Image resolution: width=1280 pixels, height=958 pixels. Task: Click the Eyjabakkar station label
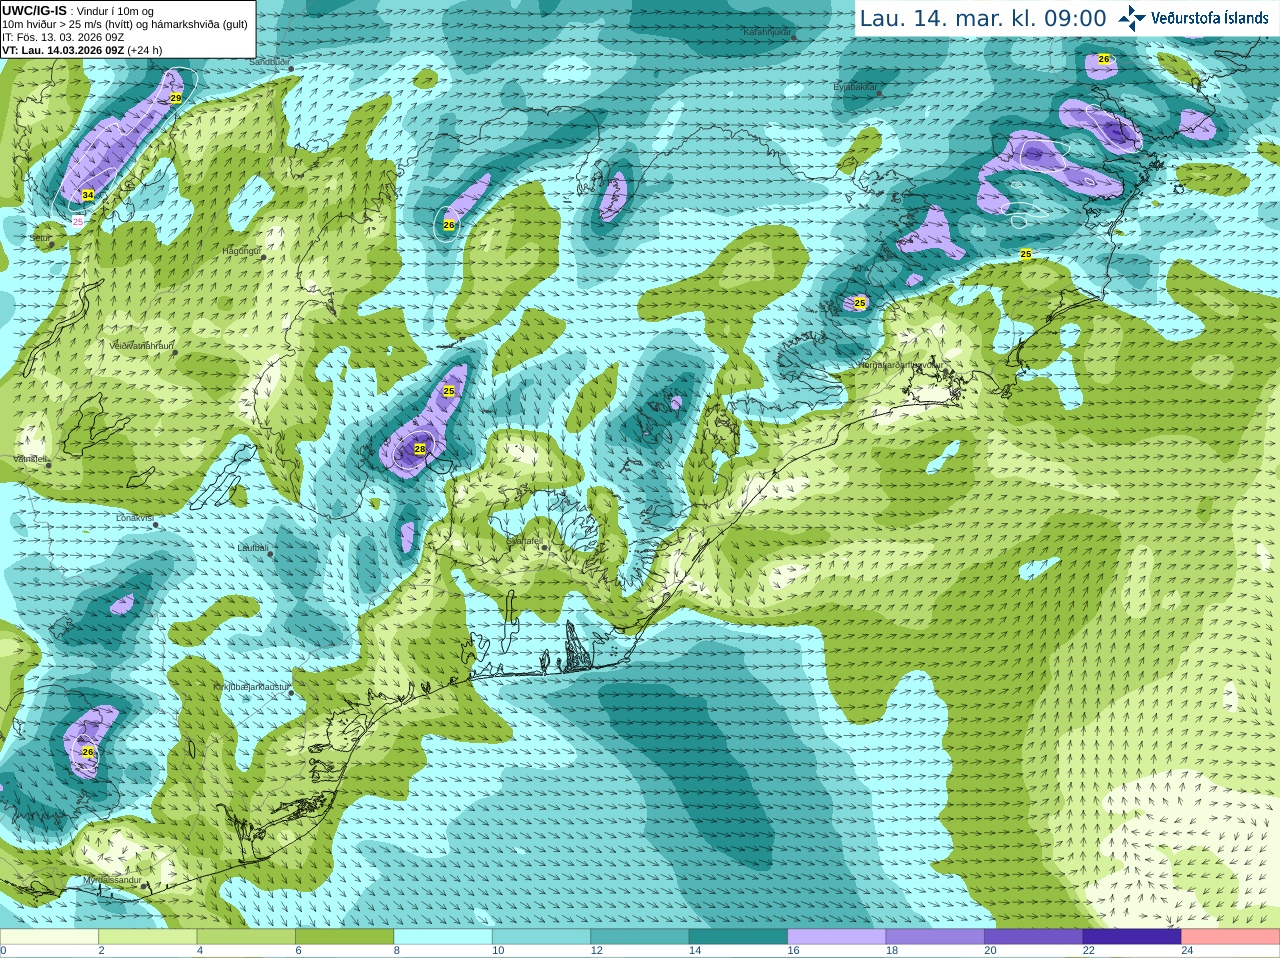pos(855,87)
